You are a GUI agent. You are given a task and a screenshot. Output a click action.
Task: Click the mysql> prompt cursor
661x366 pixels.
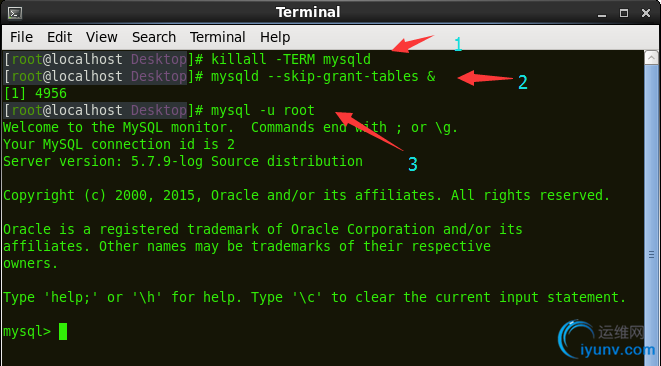pos(63,331)
